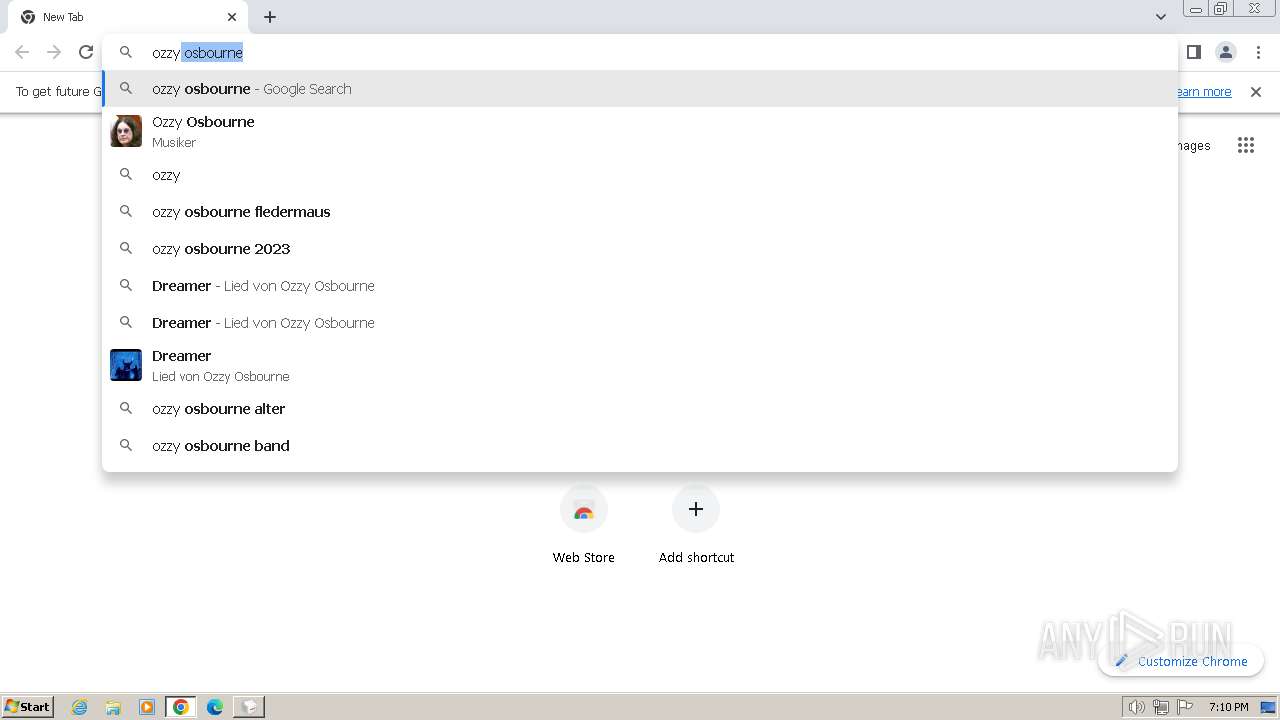Expand the tab search dropdown arrow
The height and width of the screenshot is (720, 1280).
(1160, 17)
